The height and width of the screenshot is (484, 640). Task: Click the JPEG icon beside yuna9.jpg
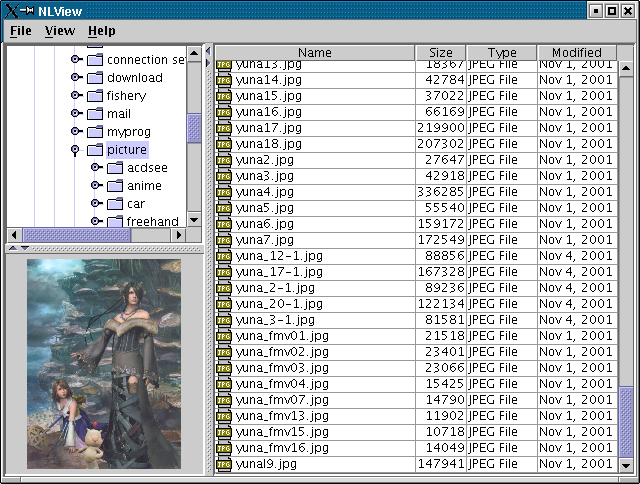[x=224, y=464]
